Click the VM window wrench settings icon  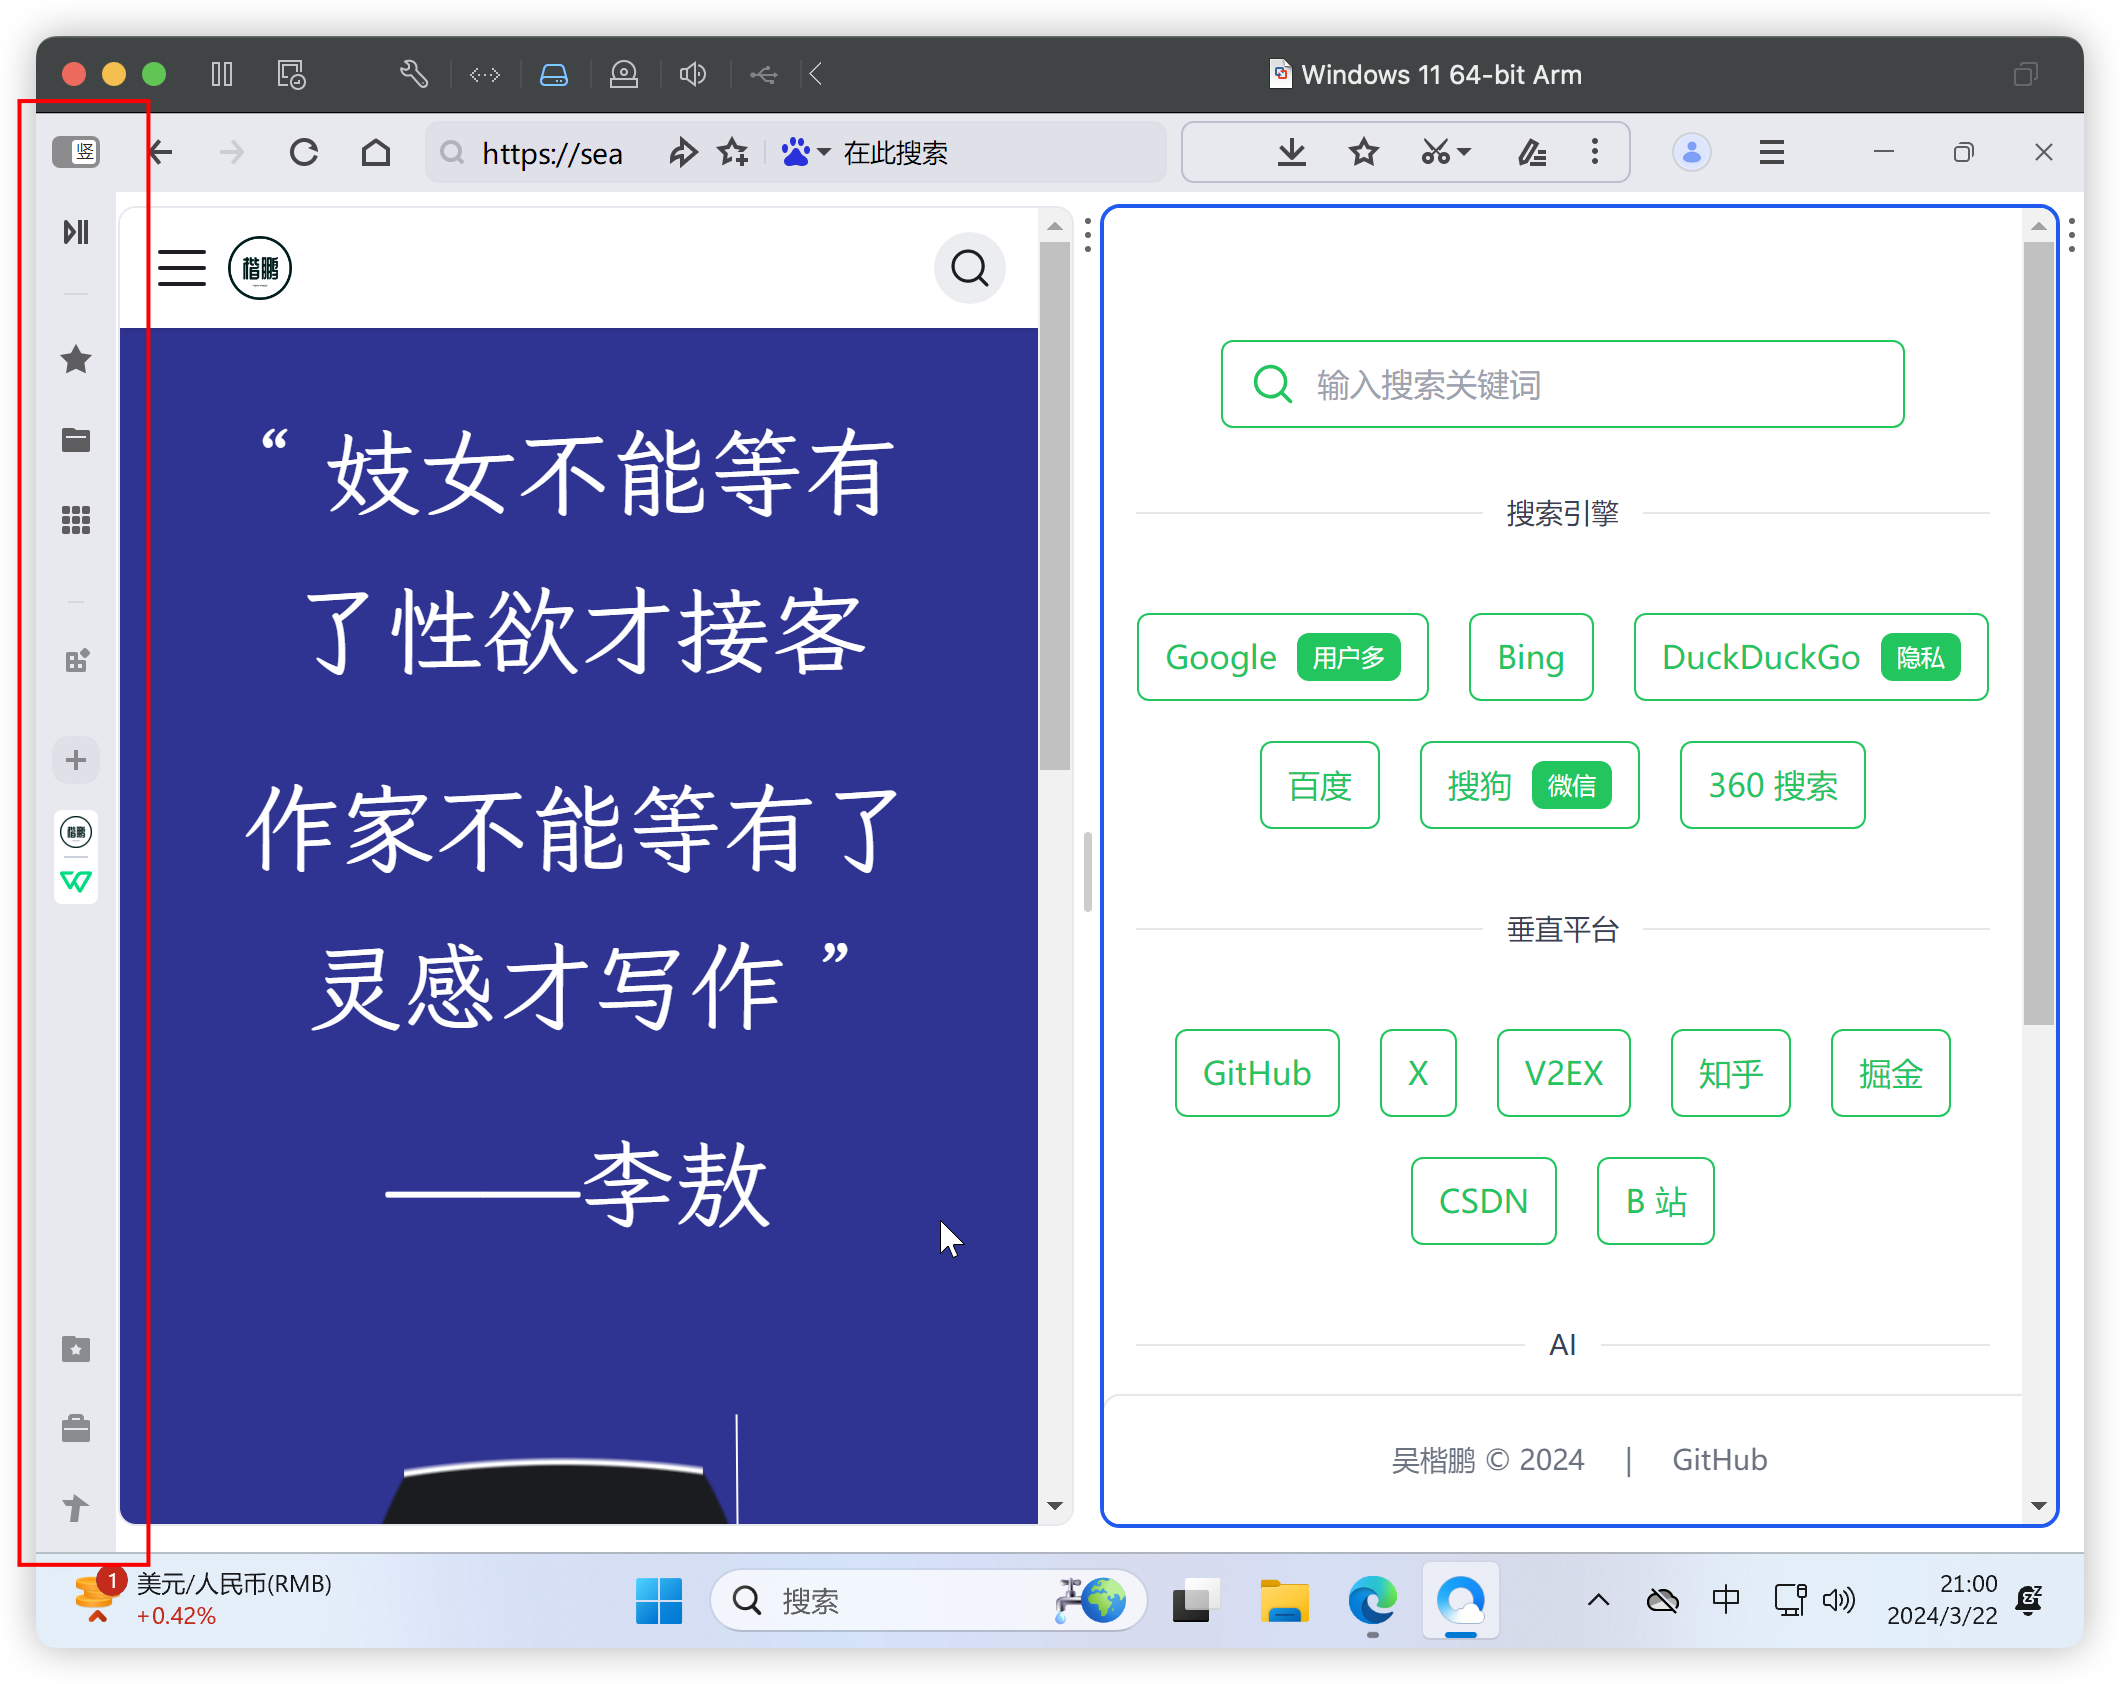point(413,74)
